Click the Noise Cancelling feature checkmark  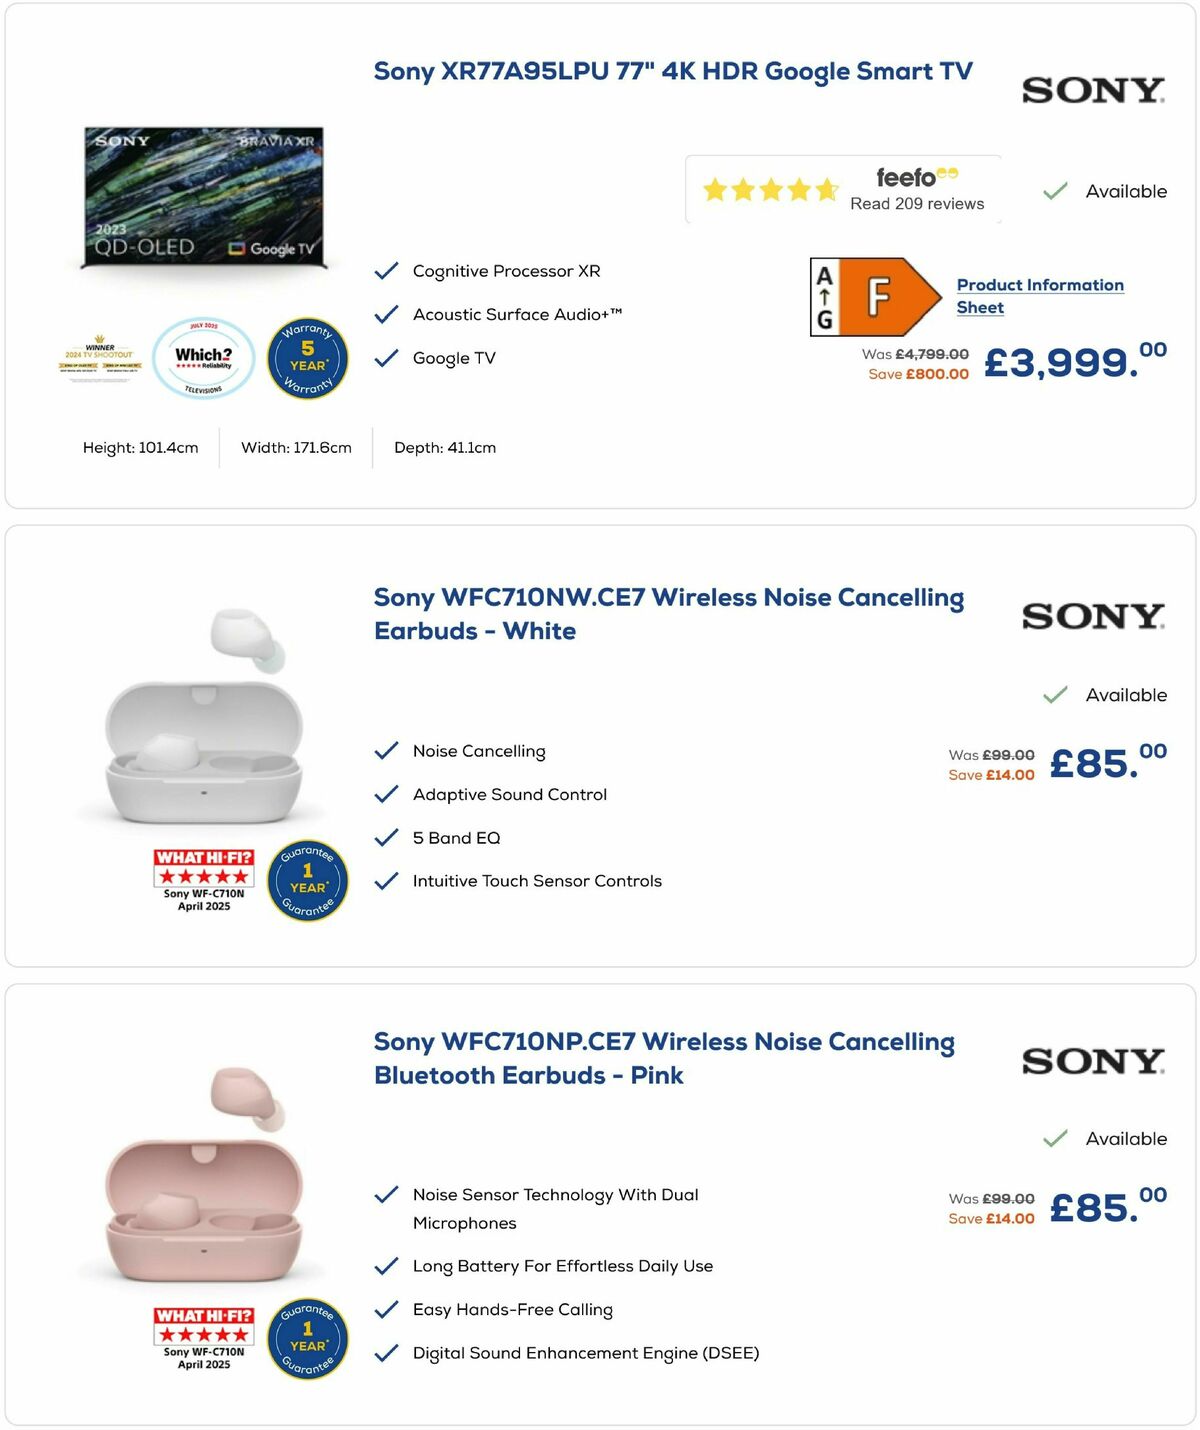[x=385, y=751]
